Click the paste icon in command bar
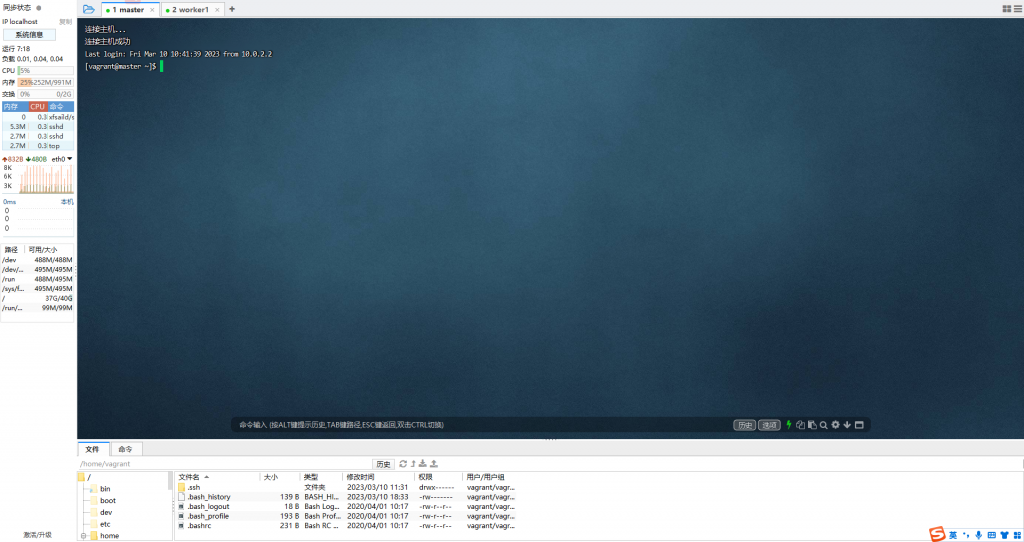 pyautogui.click(x=812, y=424)
